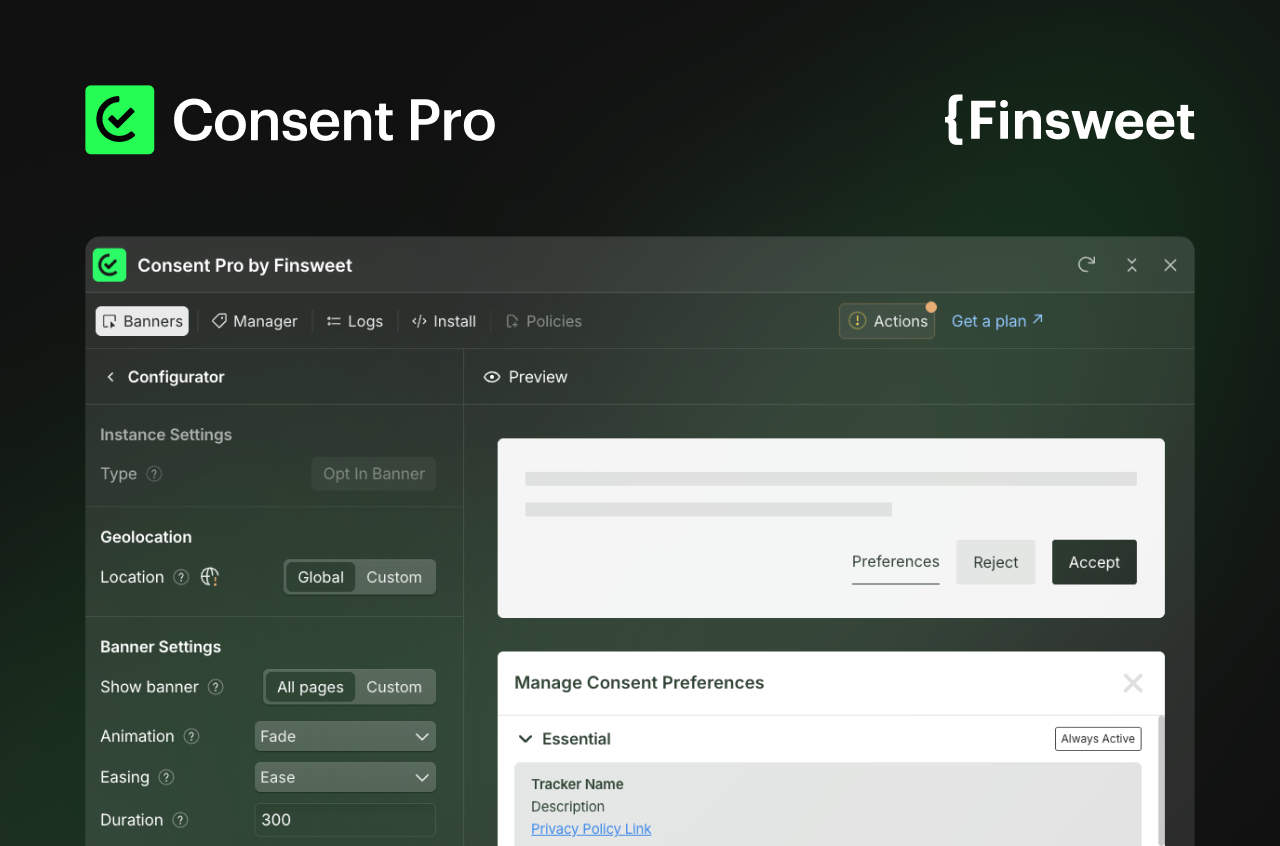Collapse the Essential category
1280x846 pixels.
pos(525,739)
